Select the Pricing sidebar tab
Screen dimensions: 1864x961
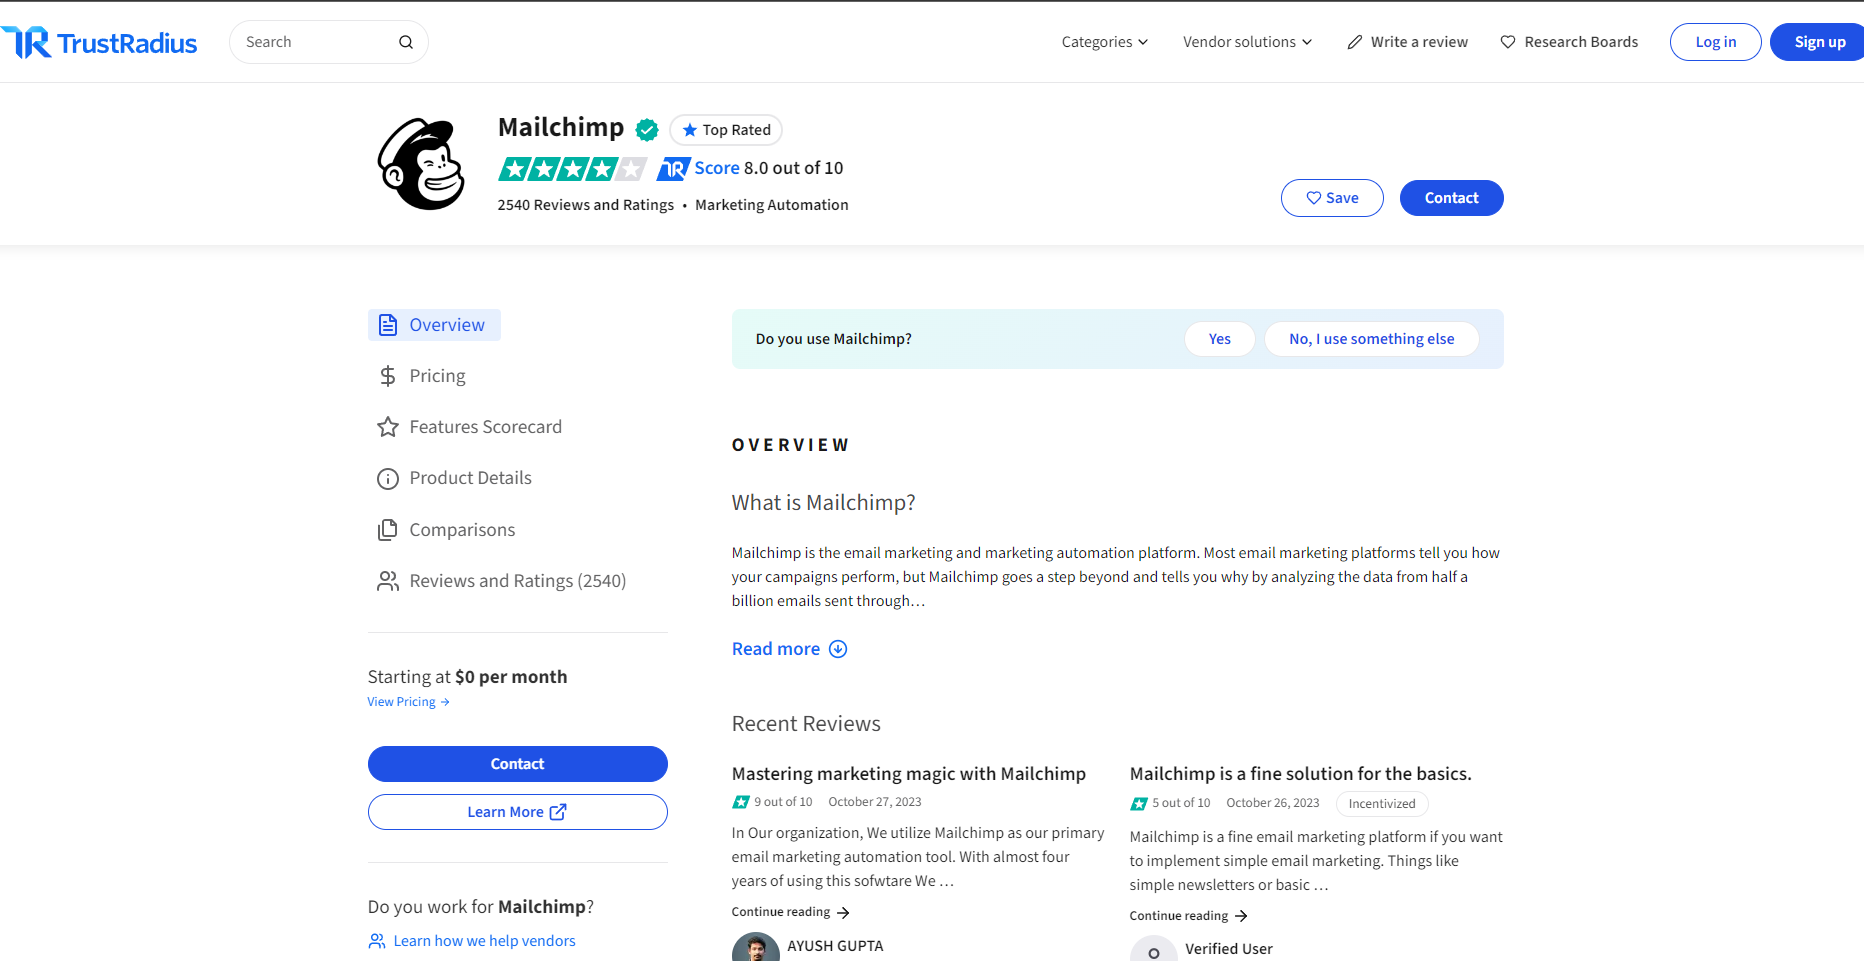coord(421,376)
